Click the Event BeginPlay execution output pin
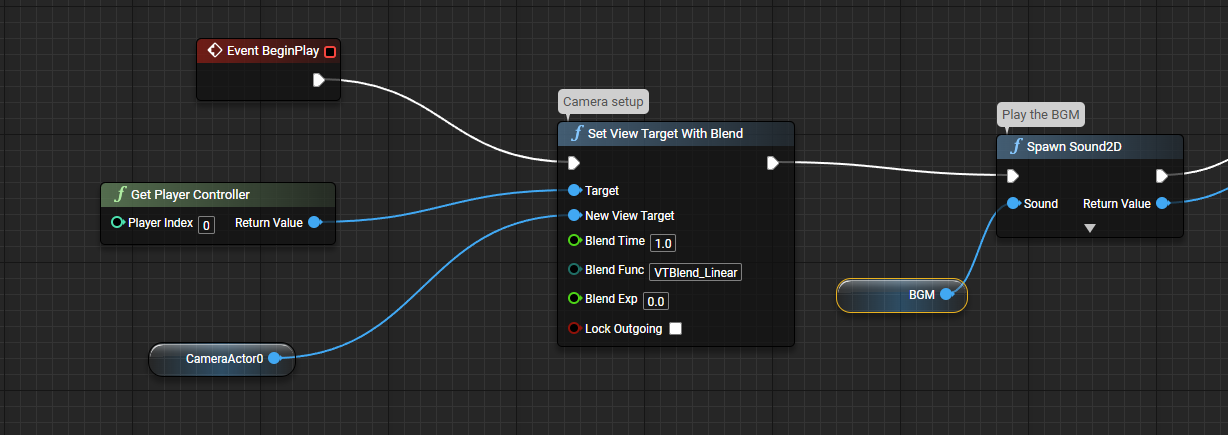The height and width of the screenshot is (435, 1228). pyautogui.click(x=319, y=81)
